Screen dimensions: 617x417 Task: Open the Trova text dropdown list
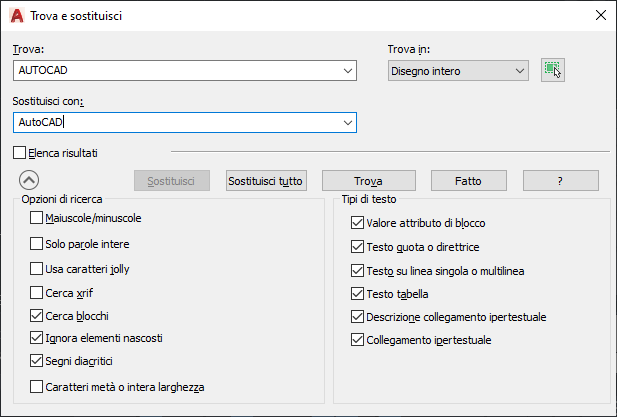pyautogui.click(x=348, y=71)
